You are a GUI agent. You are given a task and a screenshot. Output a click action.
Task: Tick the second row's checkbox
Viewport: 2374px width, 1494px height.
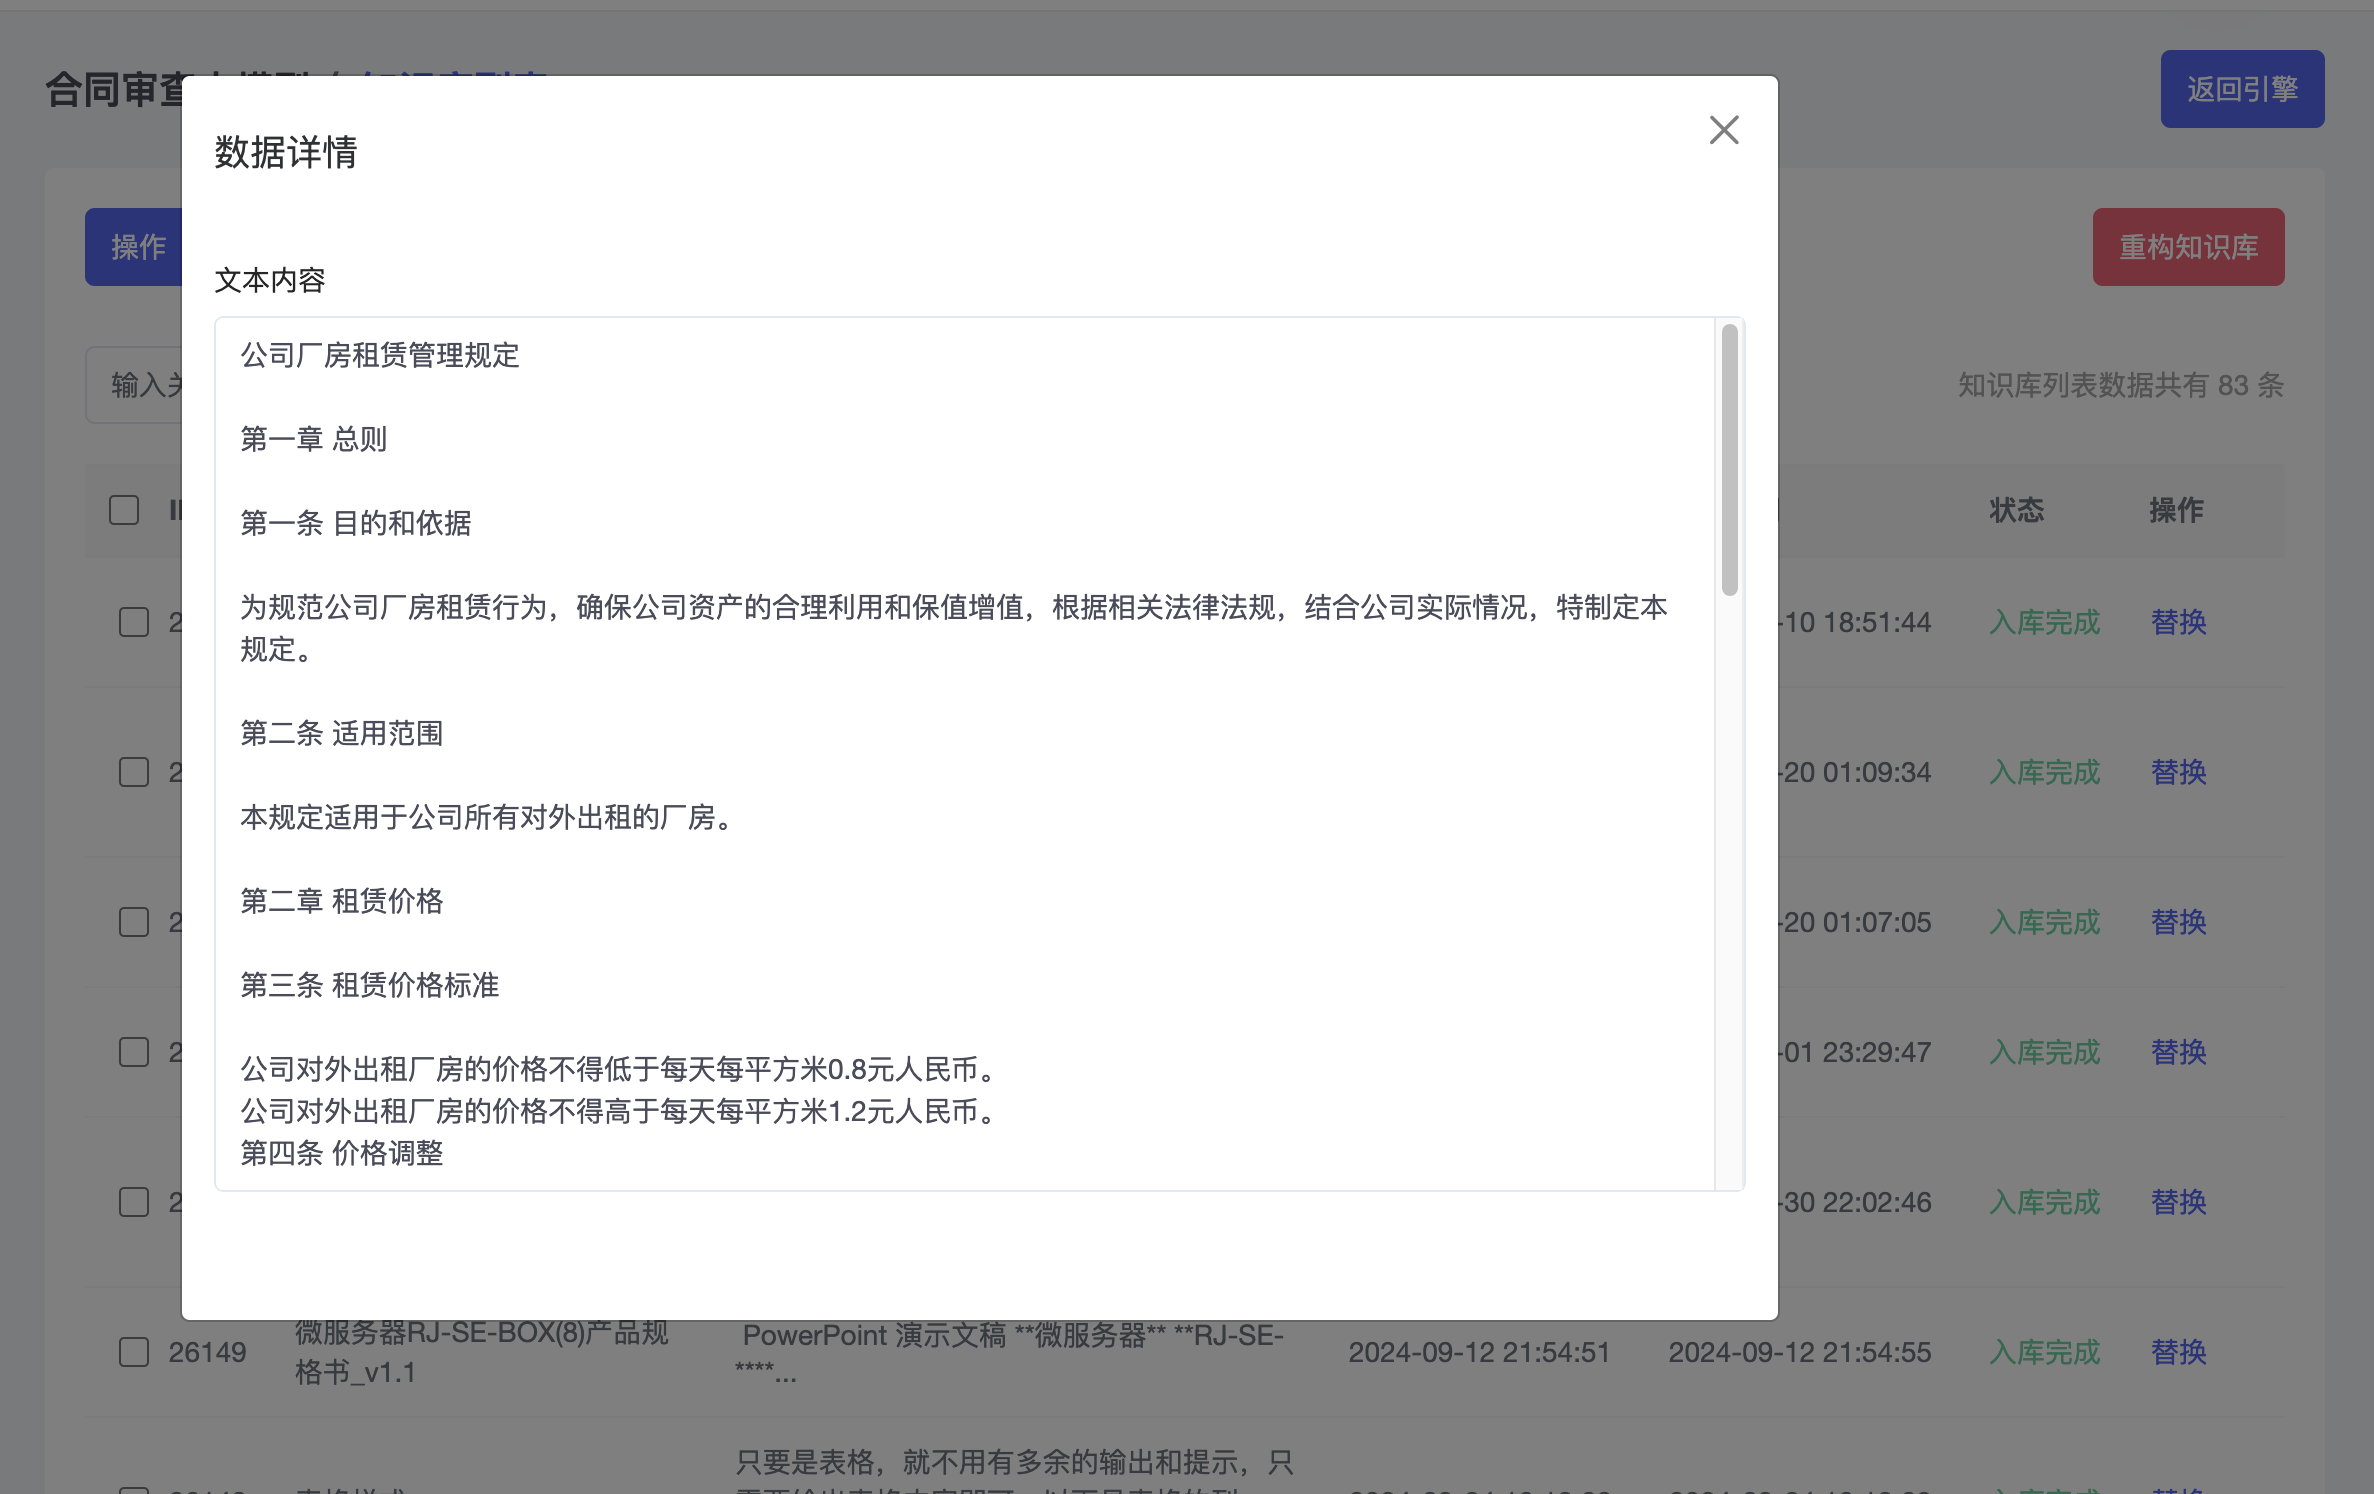tap(134, 772)
